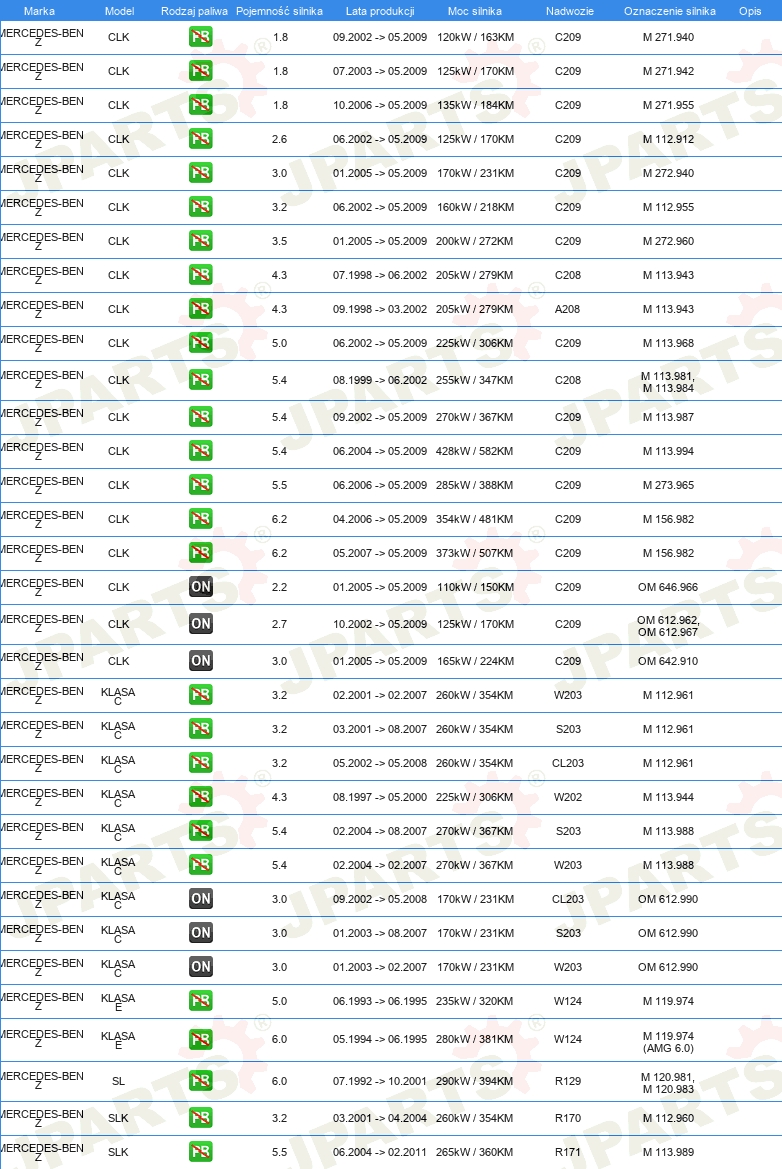Click the Rodzaj paliwa column header
This screenshot has width=782, height=1169.
tap(195, 11)
